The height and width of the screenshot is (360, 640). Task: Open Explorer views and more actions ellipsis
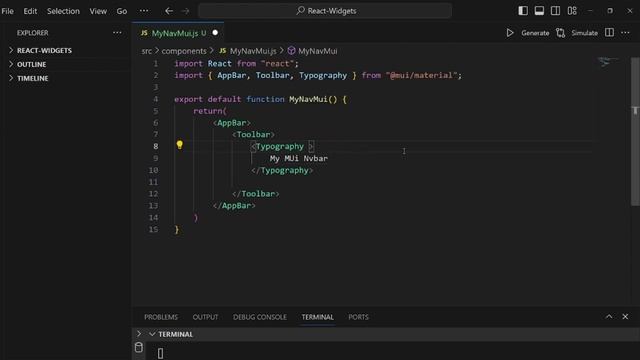(x=117, y=33)
